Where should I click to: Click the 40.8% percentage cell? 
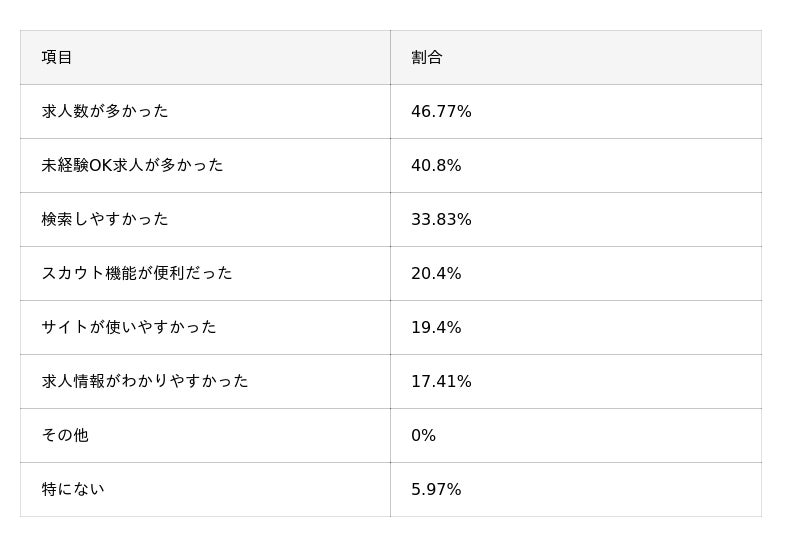[436, 166]
